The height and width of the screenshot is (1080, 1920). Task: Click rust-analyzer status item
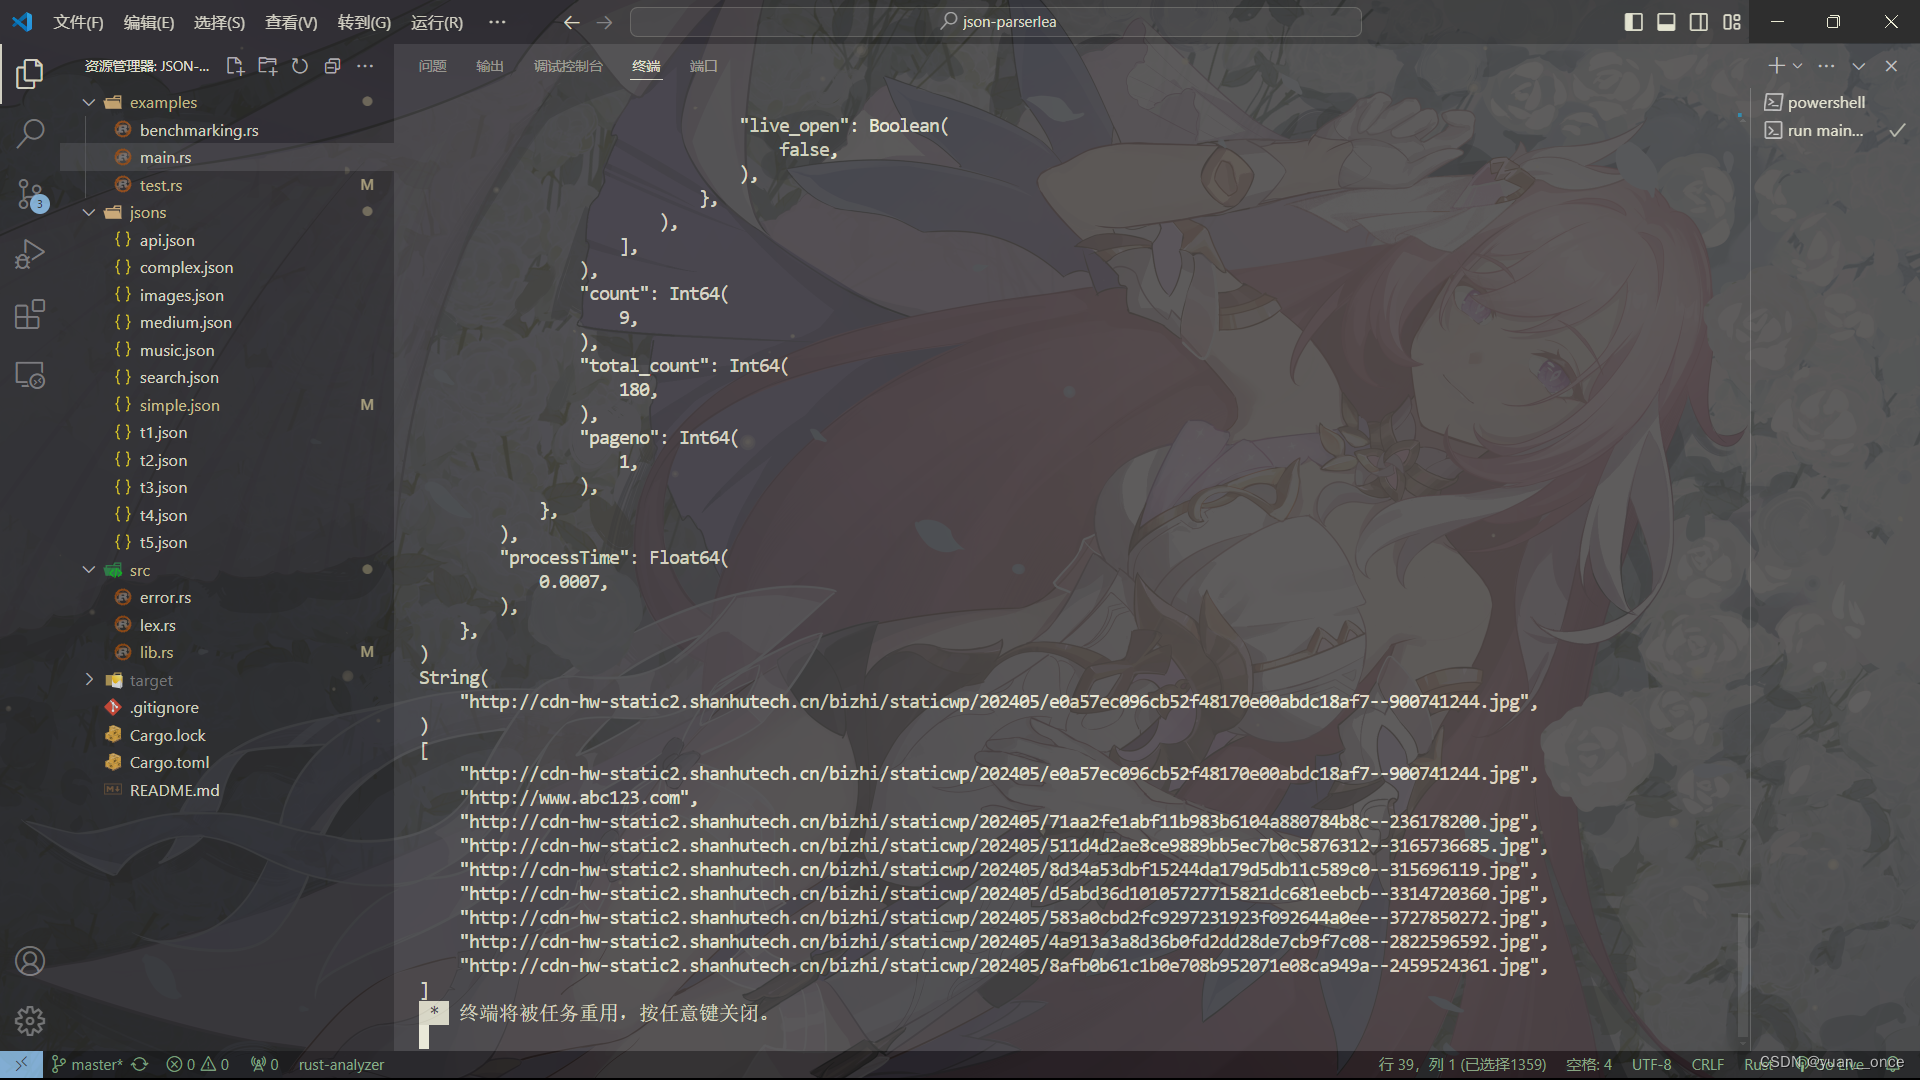[341, 1064]
